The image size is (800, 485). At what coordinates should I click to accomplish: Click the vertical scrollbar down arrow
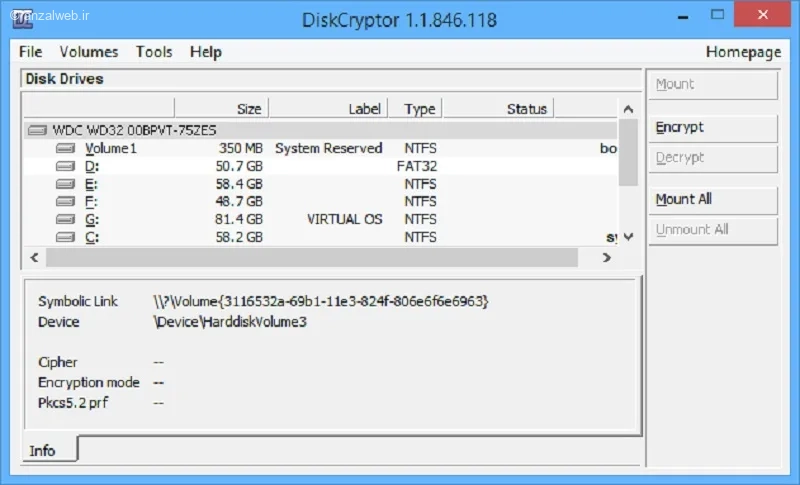pyautogui.click(x=629, y=237)
